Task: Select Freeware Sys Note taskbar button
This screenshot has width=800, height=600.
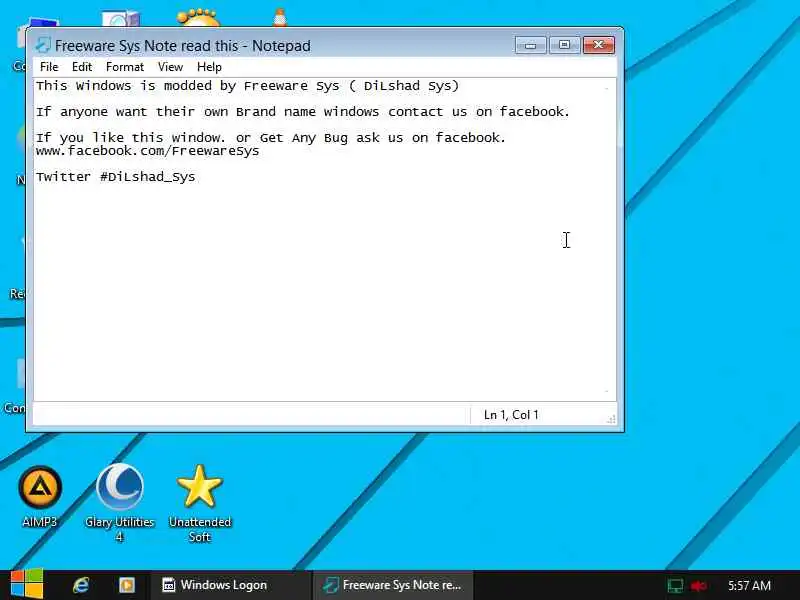Action: click(x=393, y=585)
